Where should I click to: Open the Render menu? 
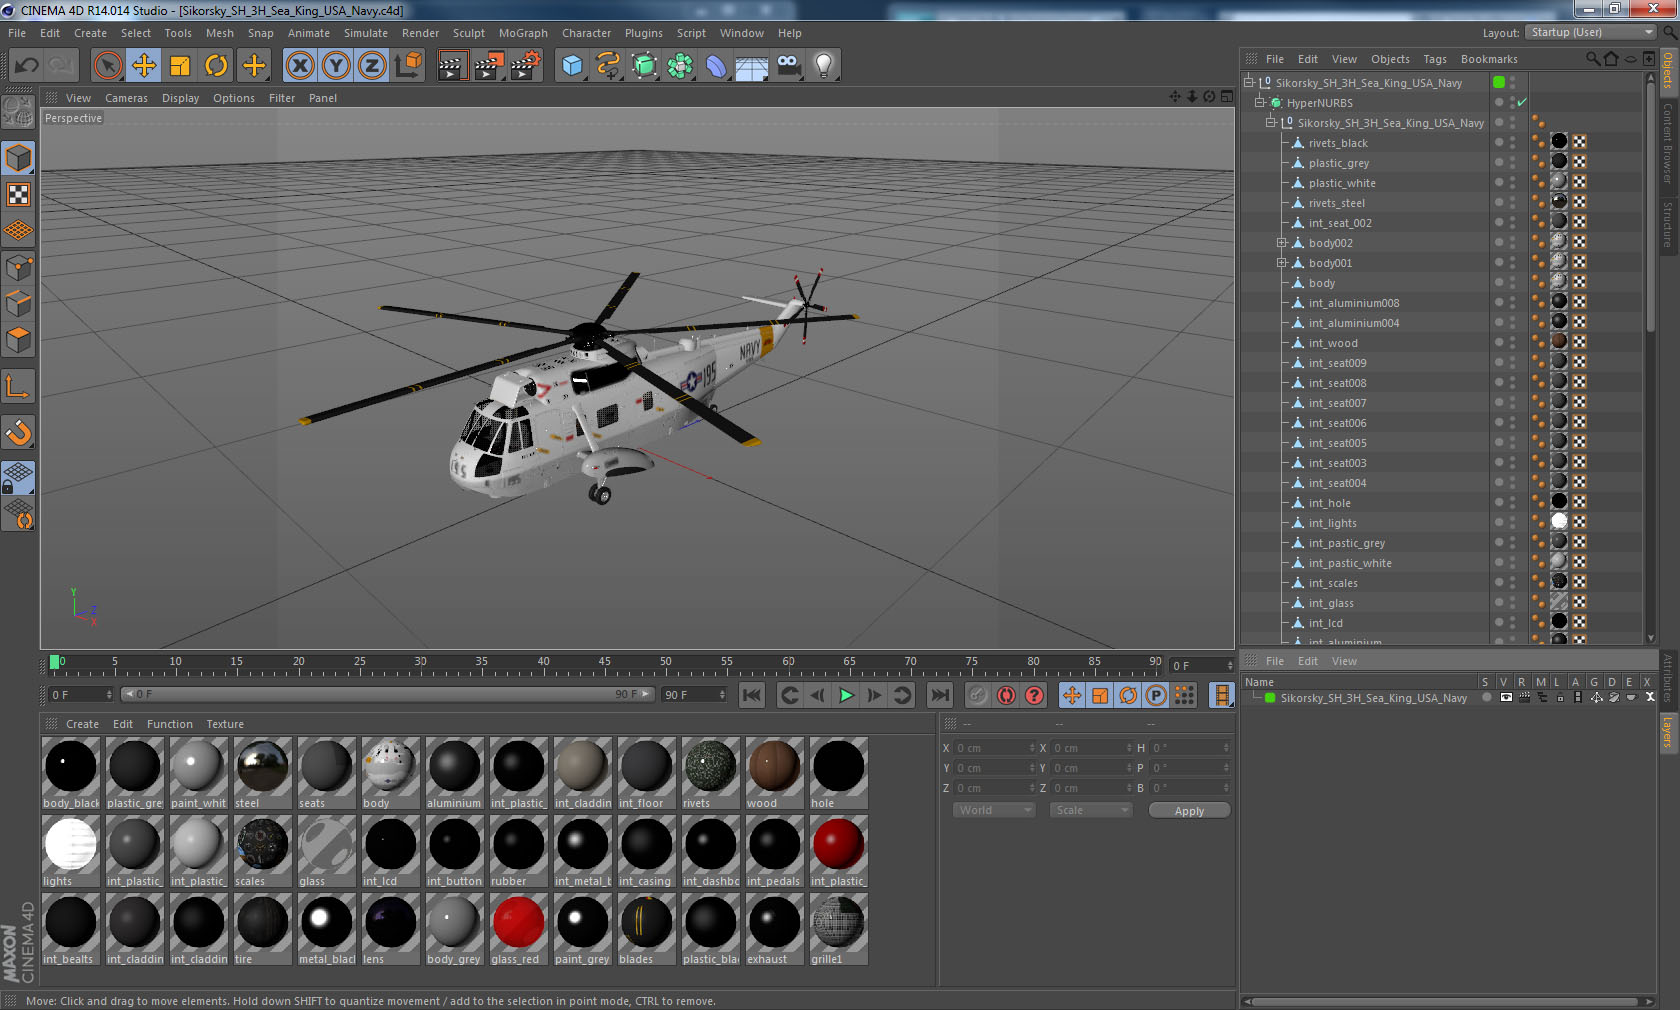click(x=420, y=33)
